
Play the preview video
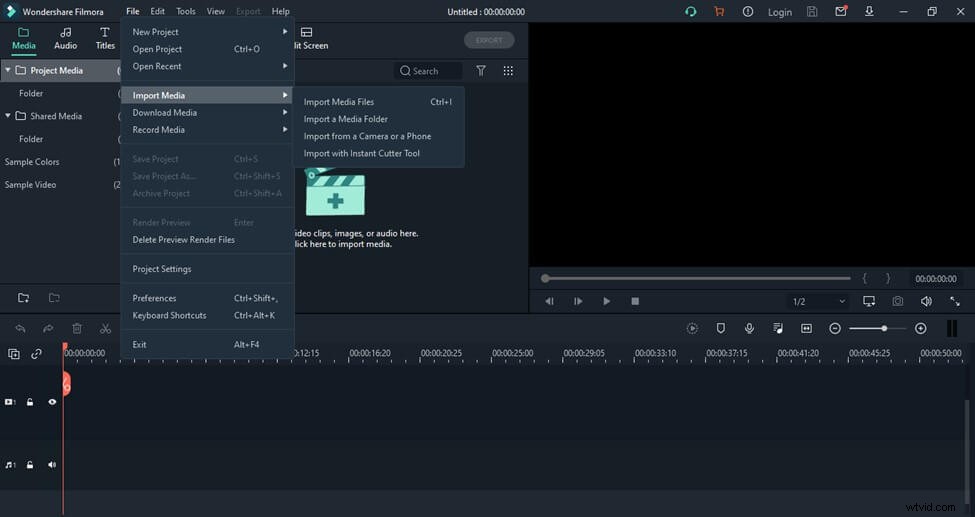(606, 301)
